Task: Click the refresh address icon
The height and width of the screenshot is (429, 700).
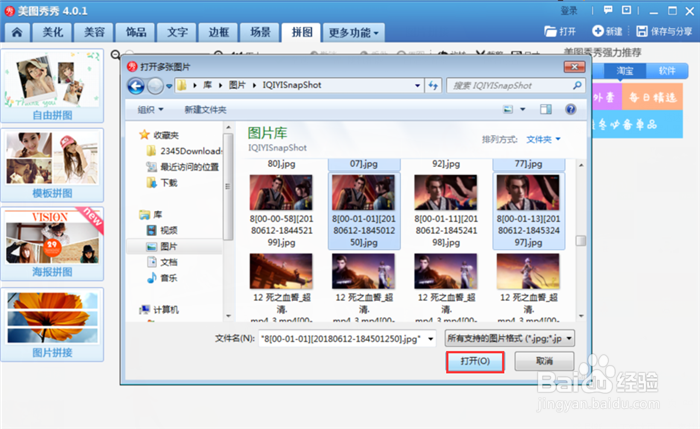Action: 433,85
